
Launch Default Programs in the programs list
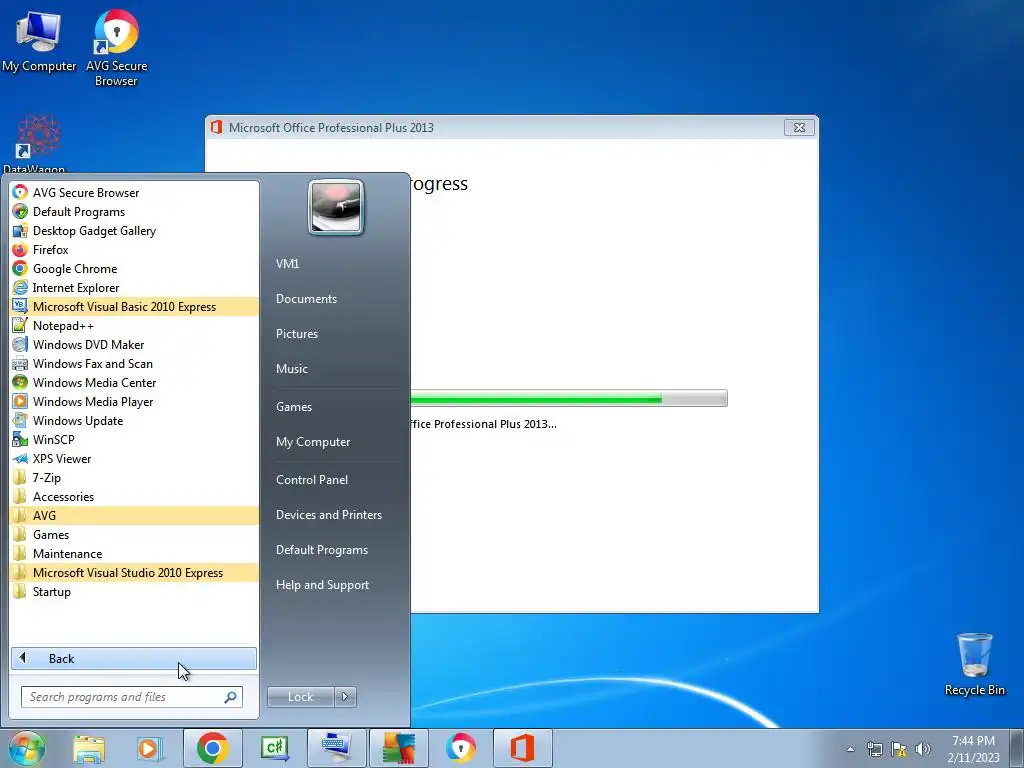coord(134,212)
